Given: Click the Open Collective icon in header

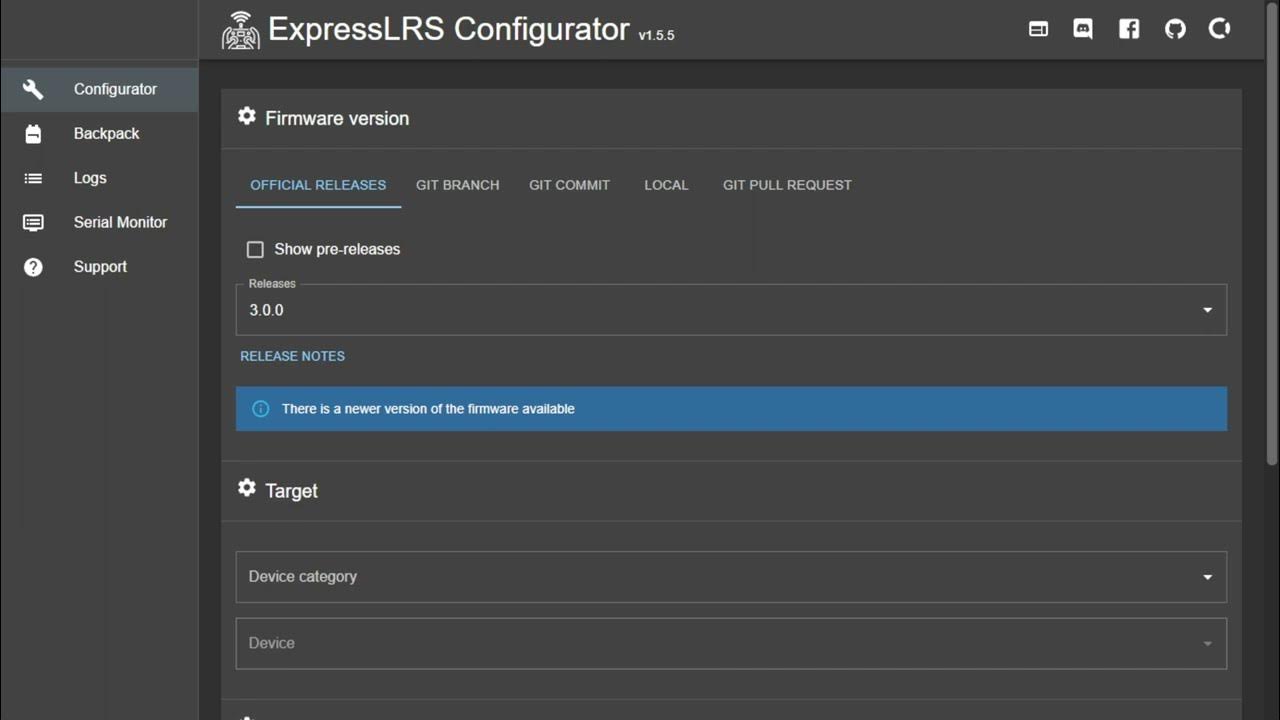Looking at the screenshot, I should tap(1220, 29).
